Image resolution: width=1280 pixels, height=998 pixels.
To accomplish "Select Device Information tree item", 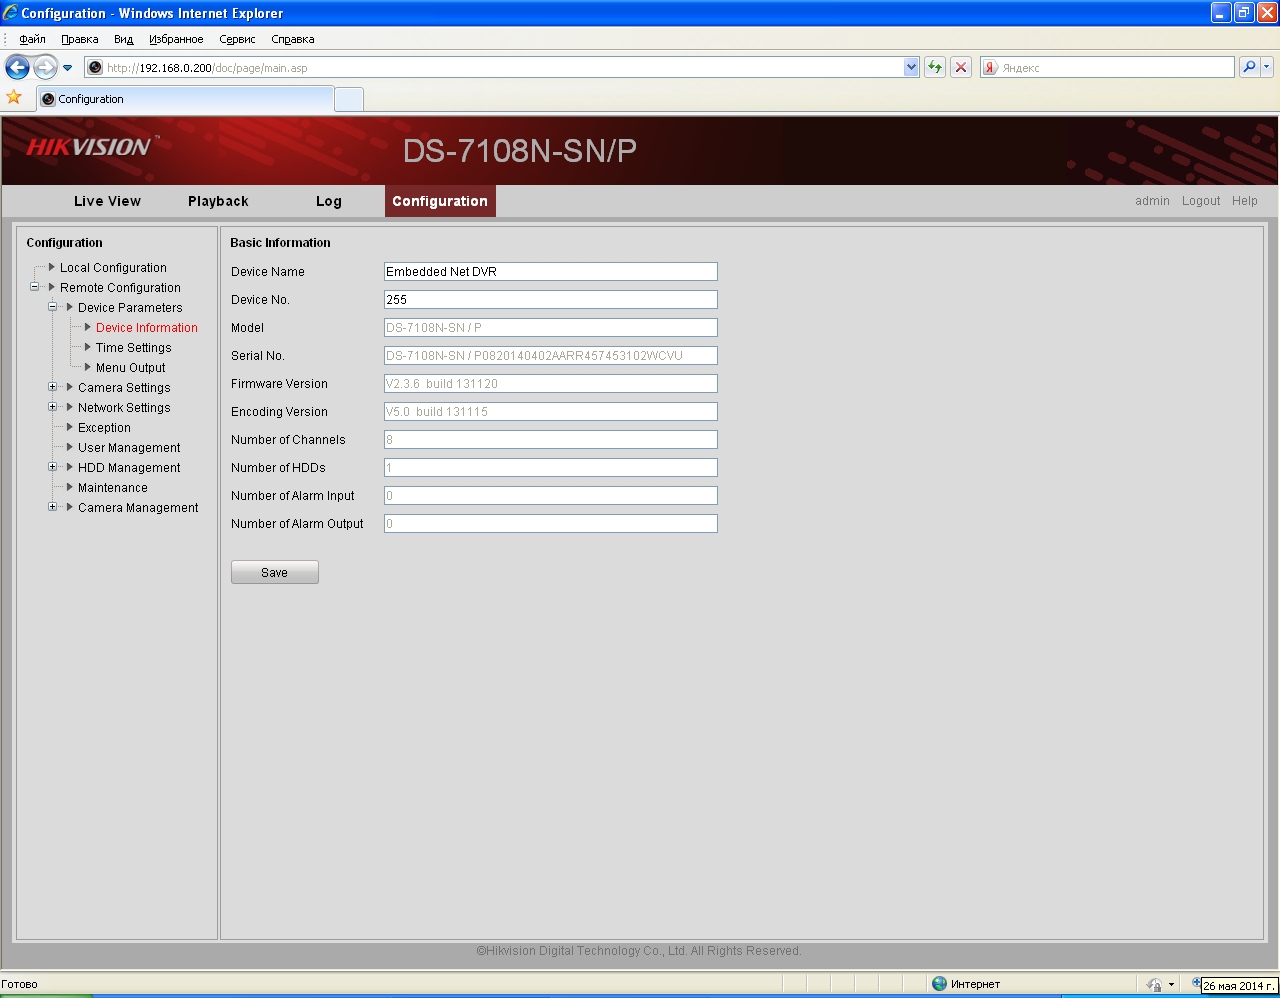I will click(147, 328).
